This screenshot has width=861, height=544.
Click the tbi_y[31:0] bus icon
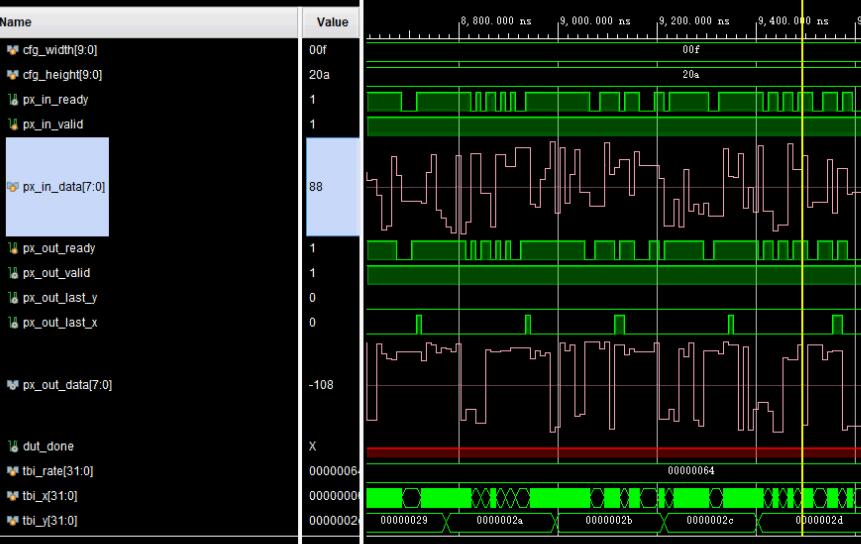[x=13, y=520]
